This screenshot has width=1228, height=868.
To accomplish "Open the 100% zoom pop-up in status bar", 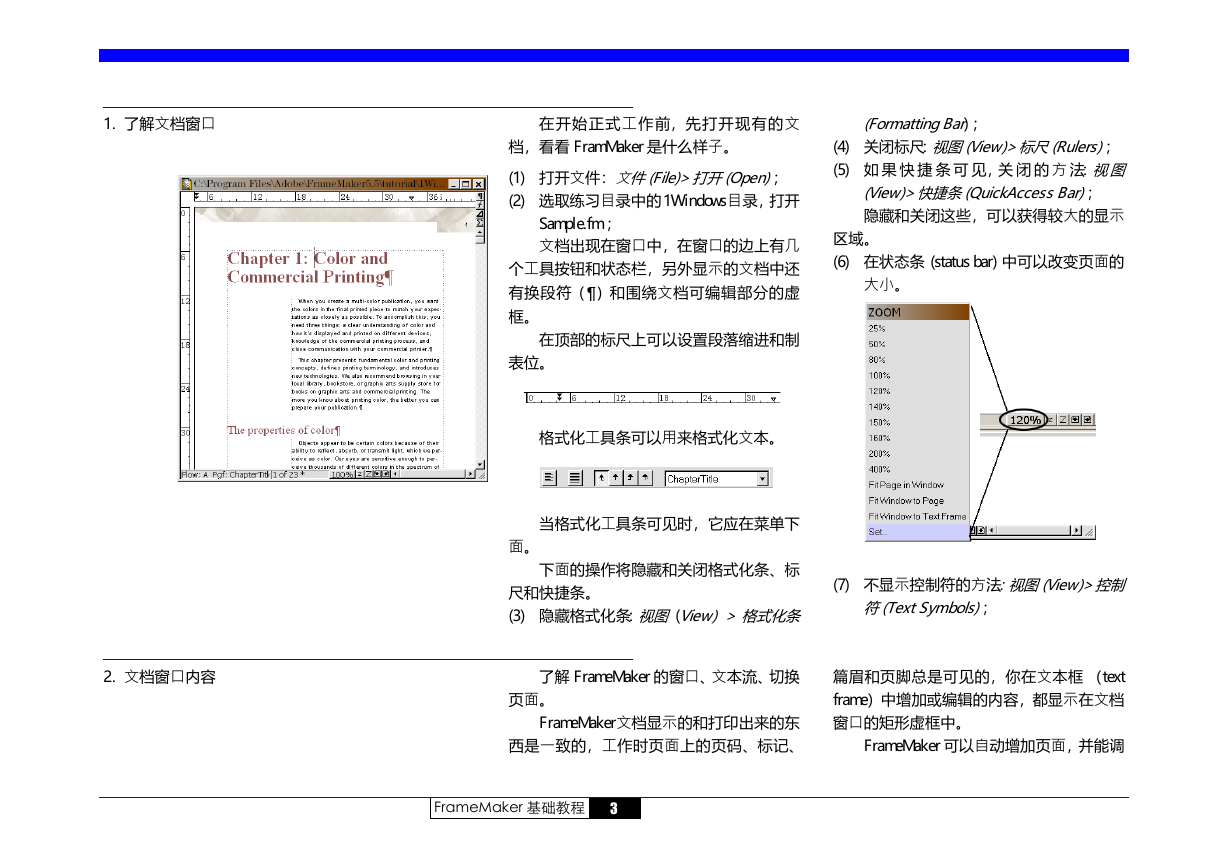I will tap(341, 475).
